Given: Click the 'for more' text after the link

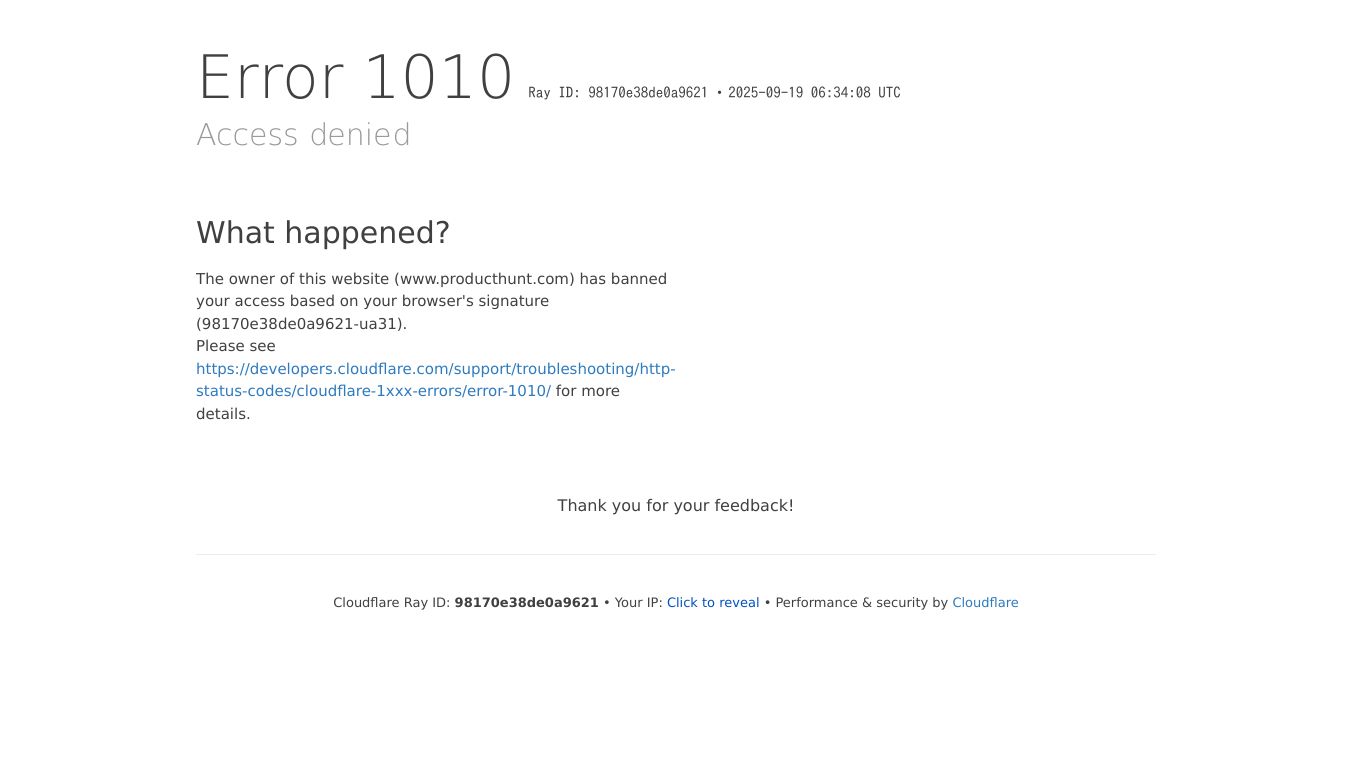Looking at the screenshot, I should 588,391.
